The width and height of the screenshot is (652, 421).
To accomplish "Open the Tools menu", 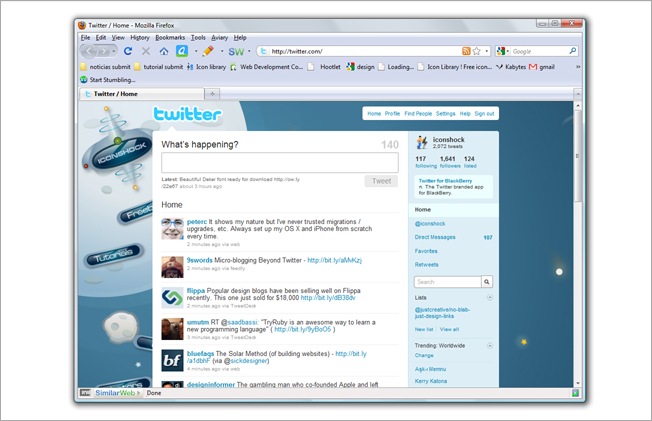I will pyautogui.click(x=198, y=37).
